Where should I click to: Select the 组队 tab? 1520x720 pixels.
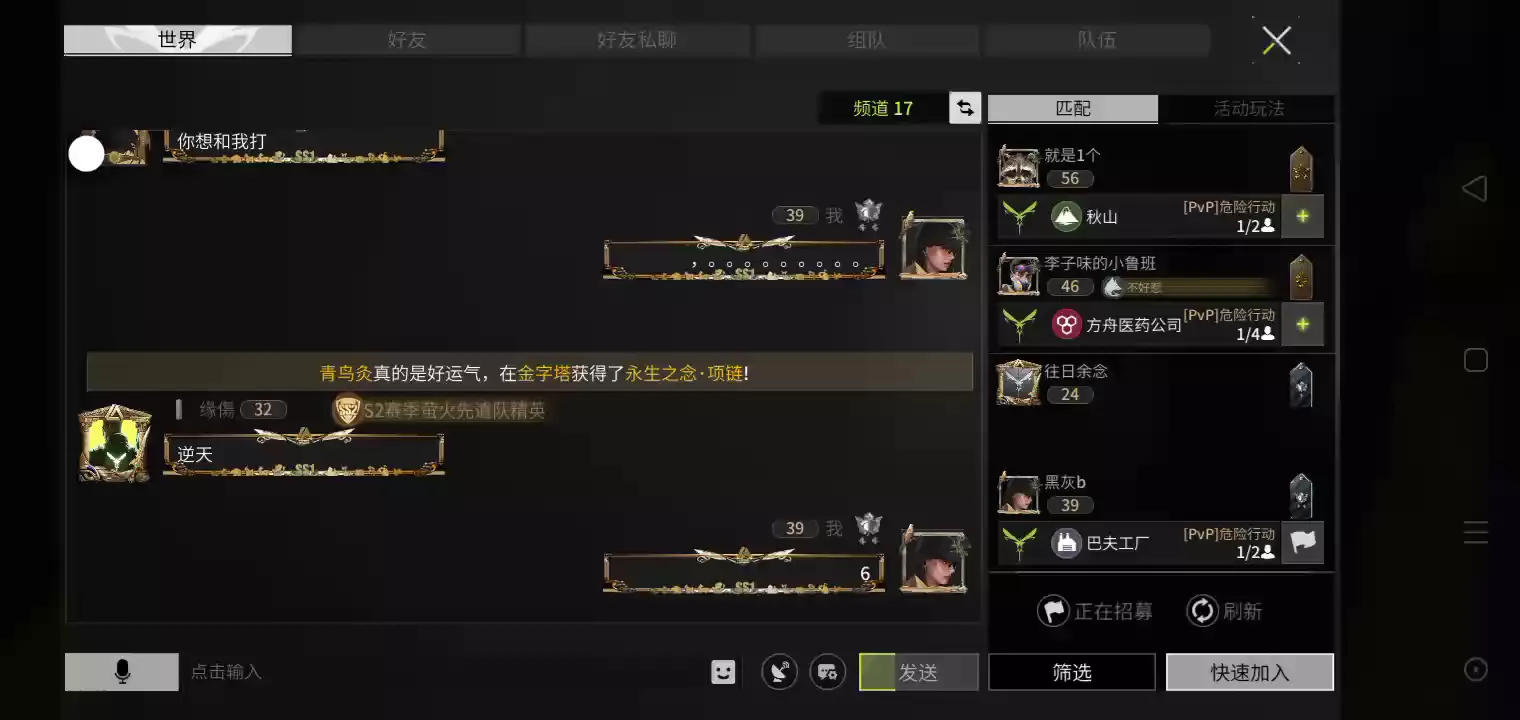pos(867,40)
